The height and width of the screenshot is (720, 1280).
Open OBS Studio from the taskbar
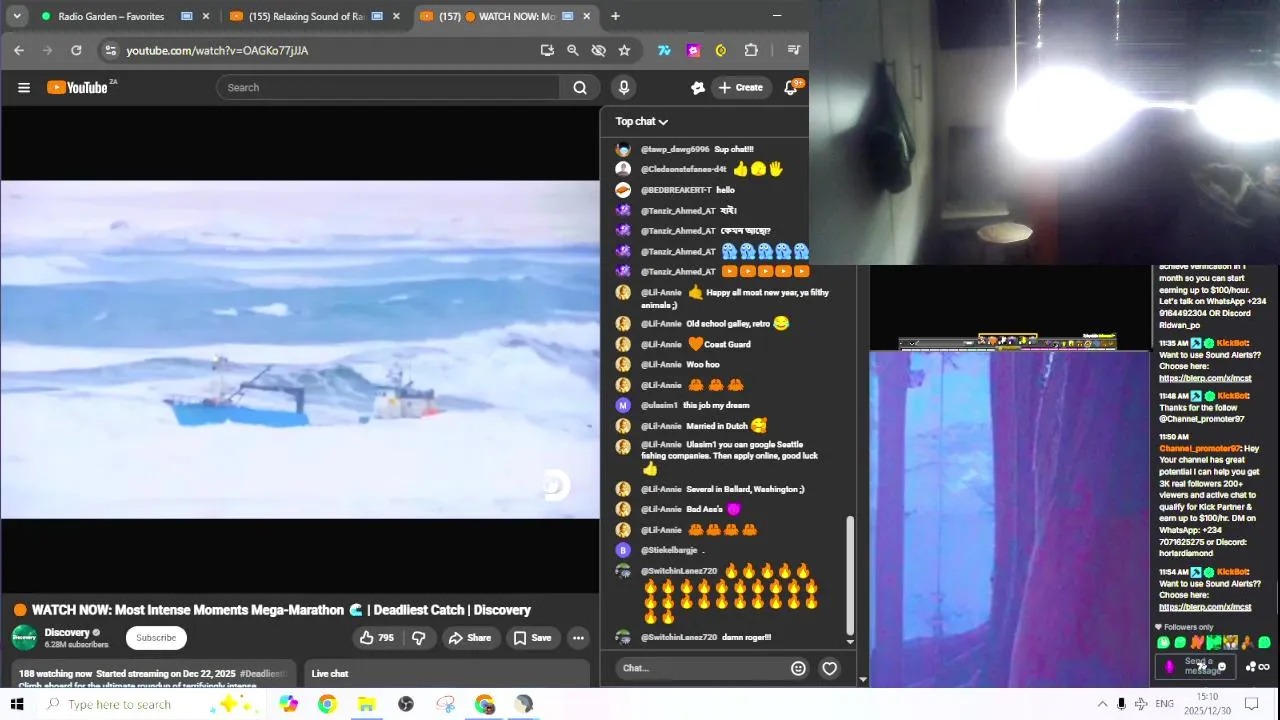pos(406,704)
